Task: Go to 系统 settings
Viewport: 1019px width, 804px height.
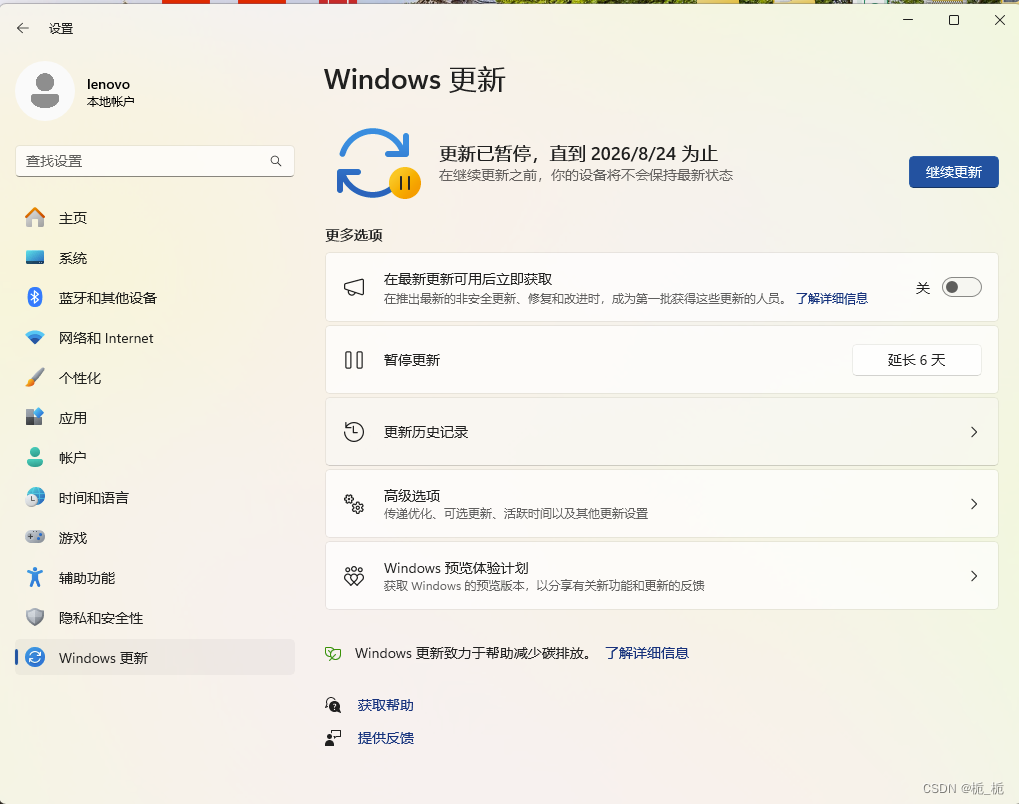Action: click(155, 258)
